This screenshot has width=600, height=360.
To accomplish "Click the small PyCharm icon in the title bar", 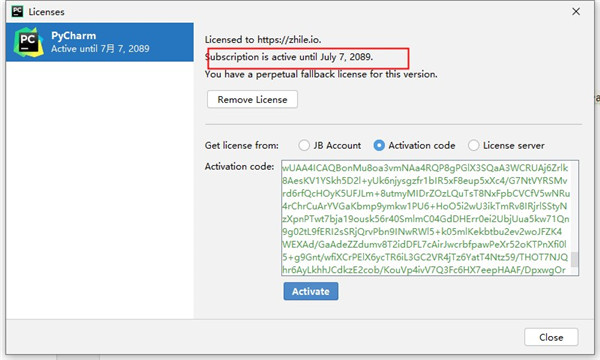I will coord(17,11).
